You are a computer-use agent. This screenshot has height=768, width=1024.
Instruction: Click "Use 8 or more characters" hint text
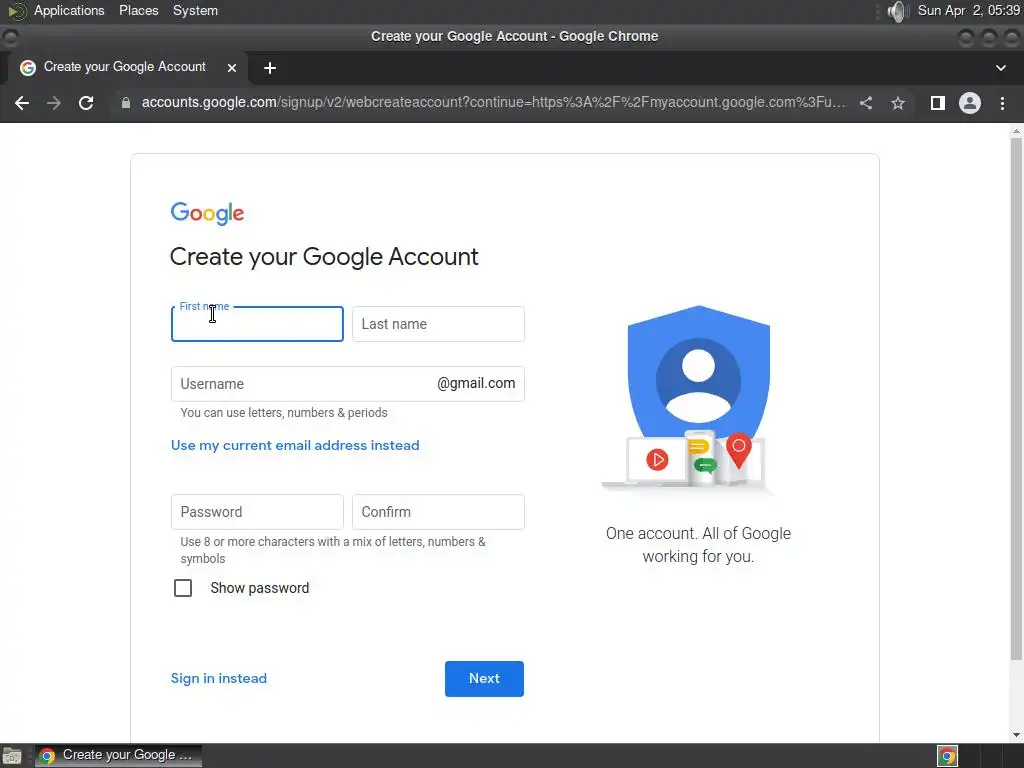(333, 550)
